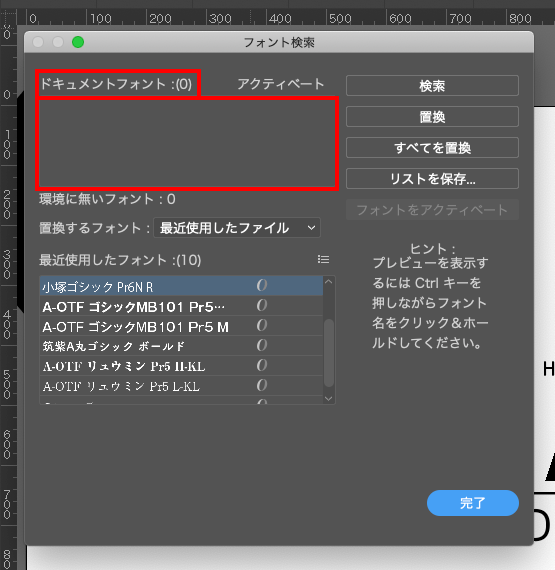Click the 環境に無いフォント : 0 text
The width and height of the screenshot is (555, 570).
point(108,199)
